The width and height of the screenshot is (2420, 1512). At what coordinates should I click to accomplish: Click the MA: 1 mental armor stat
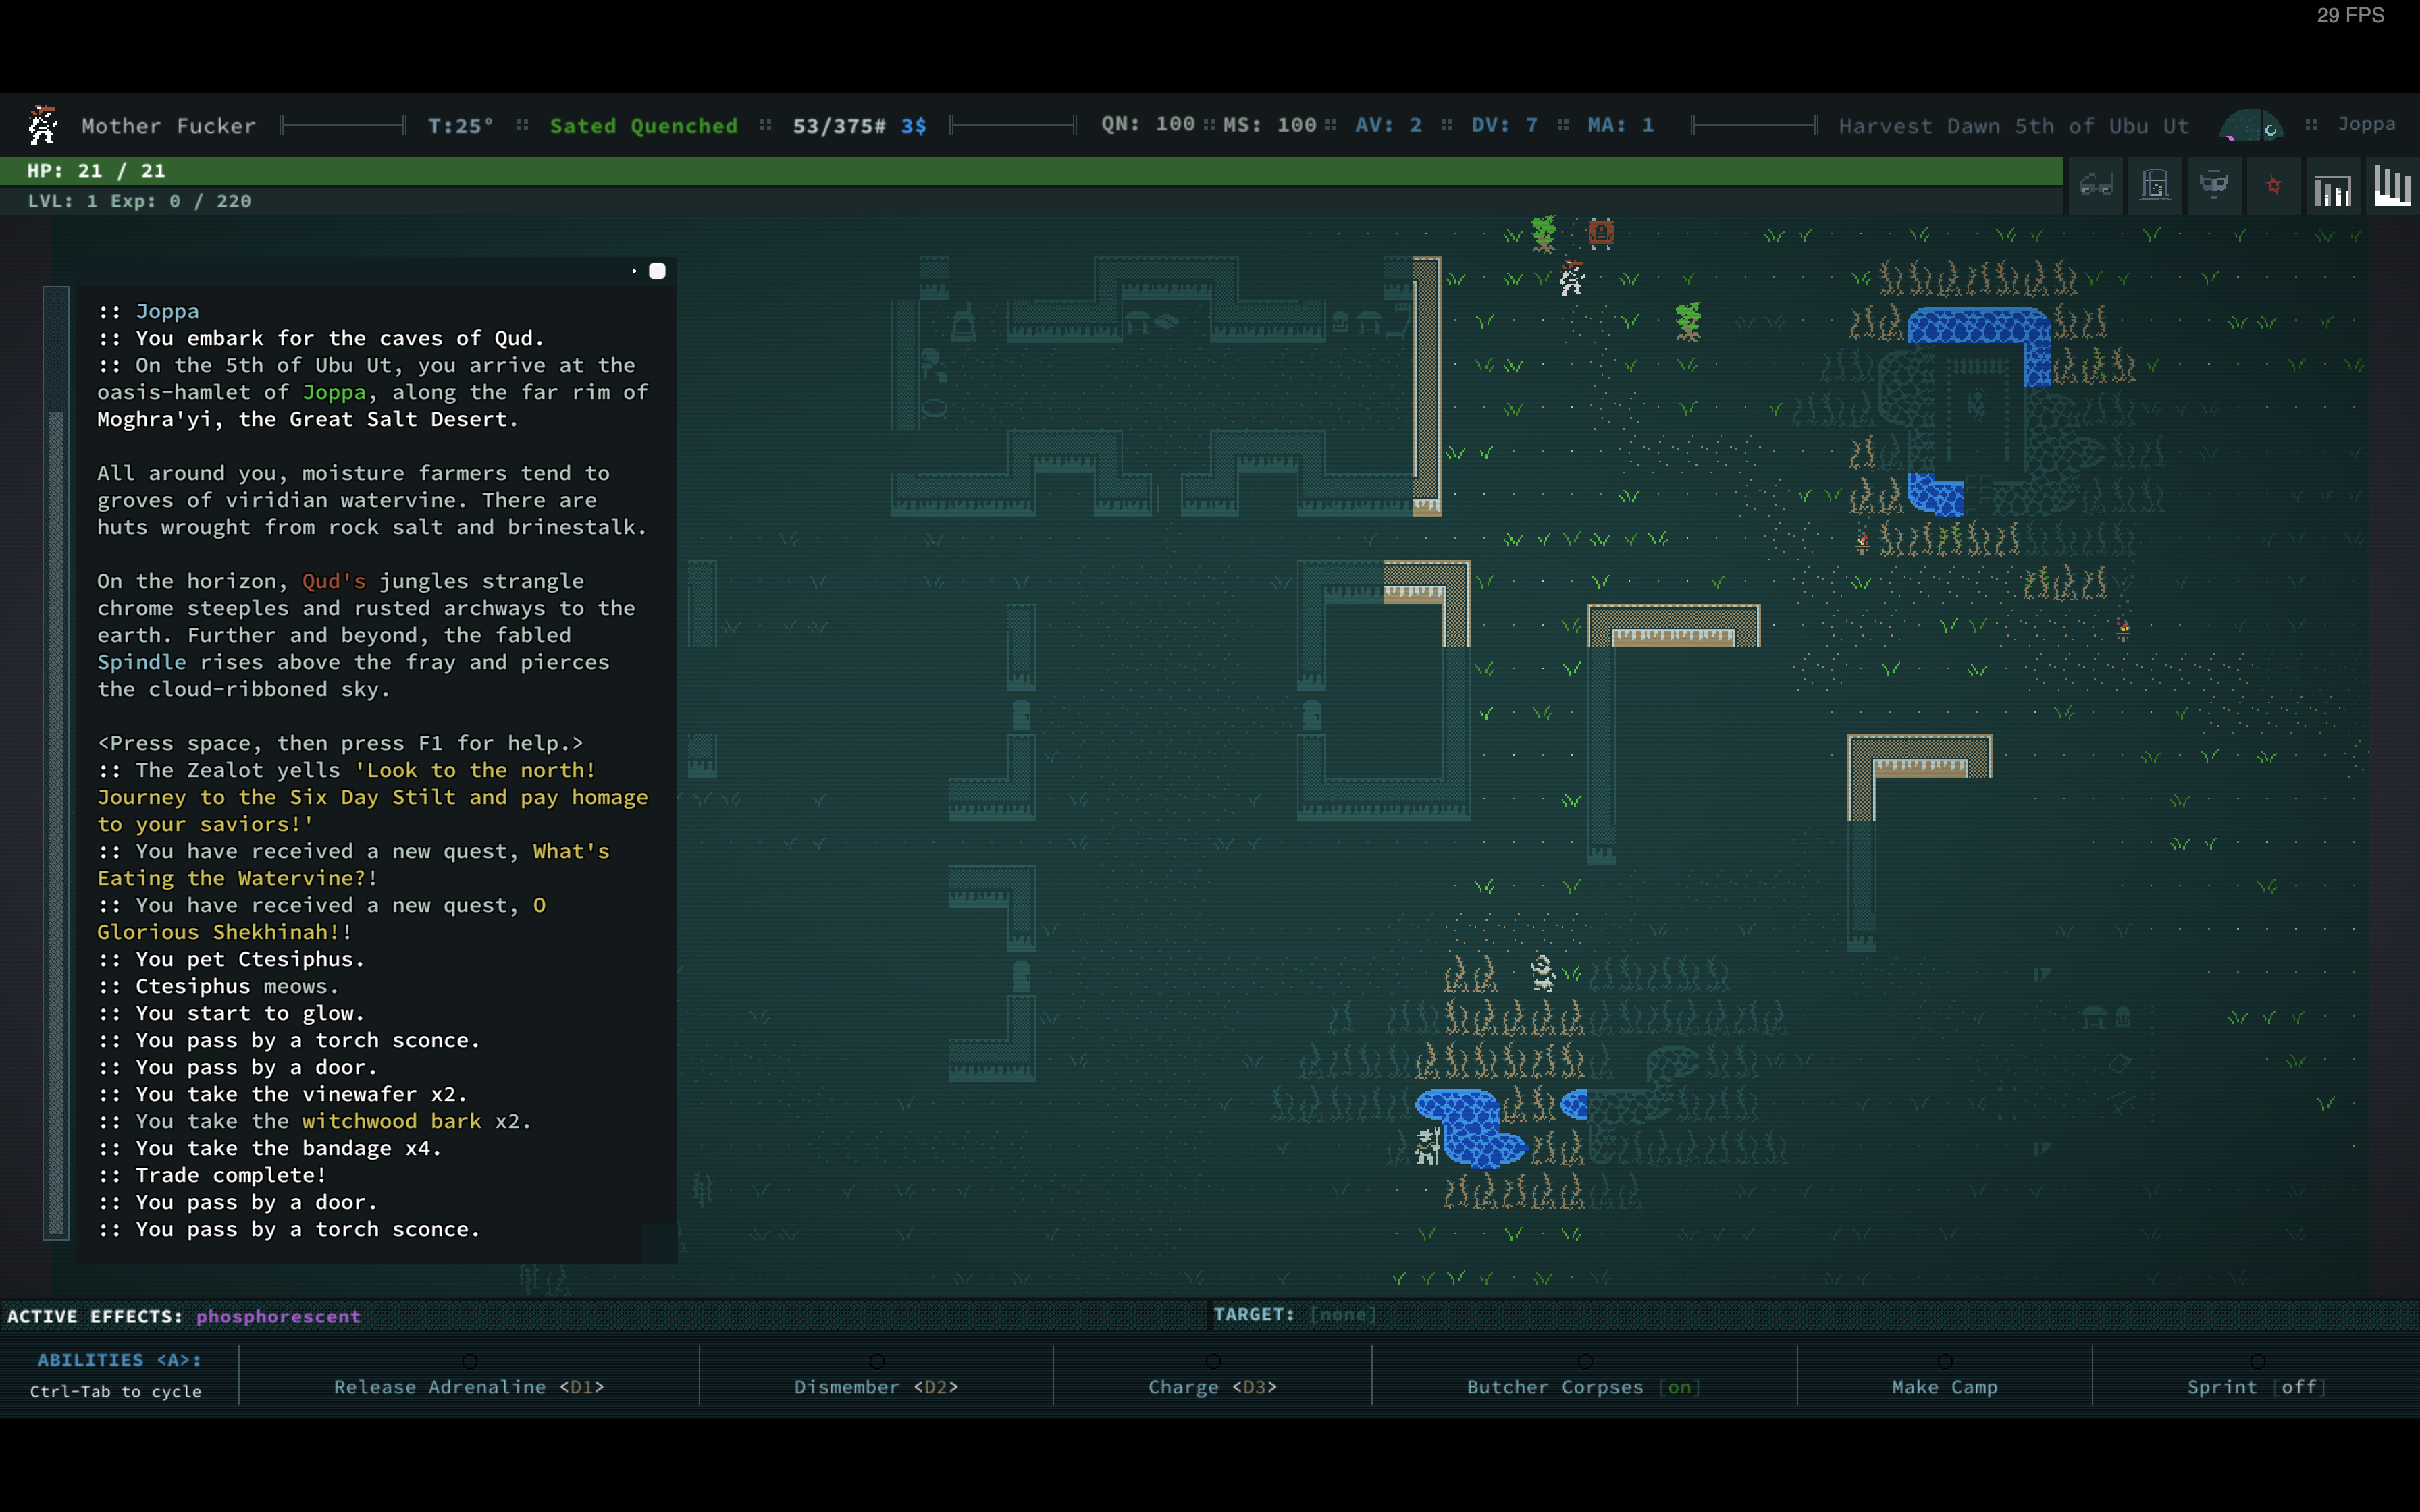point(1621,125)
